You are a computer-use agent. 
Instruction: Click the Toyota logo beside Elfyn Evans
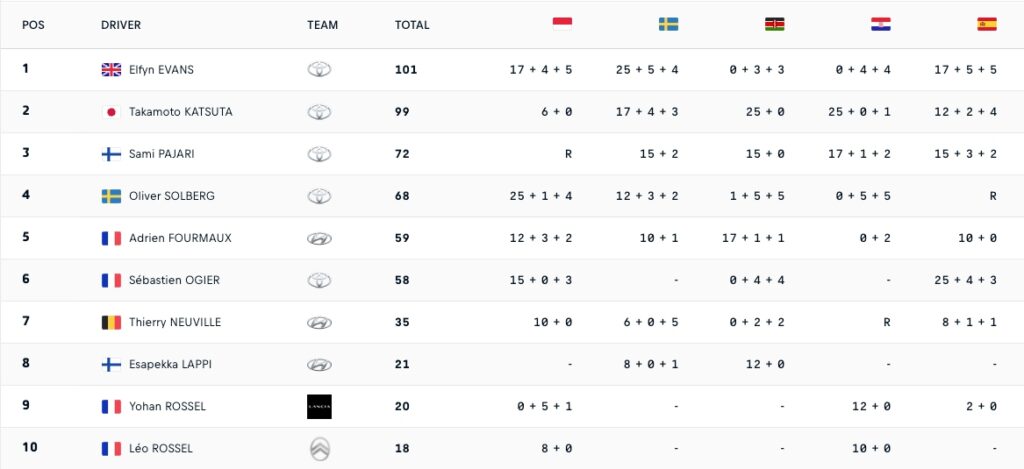[319, 70]
